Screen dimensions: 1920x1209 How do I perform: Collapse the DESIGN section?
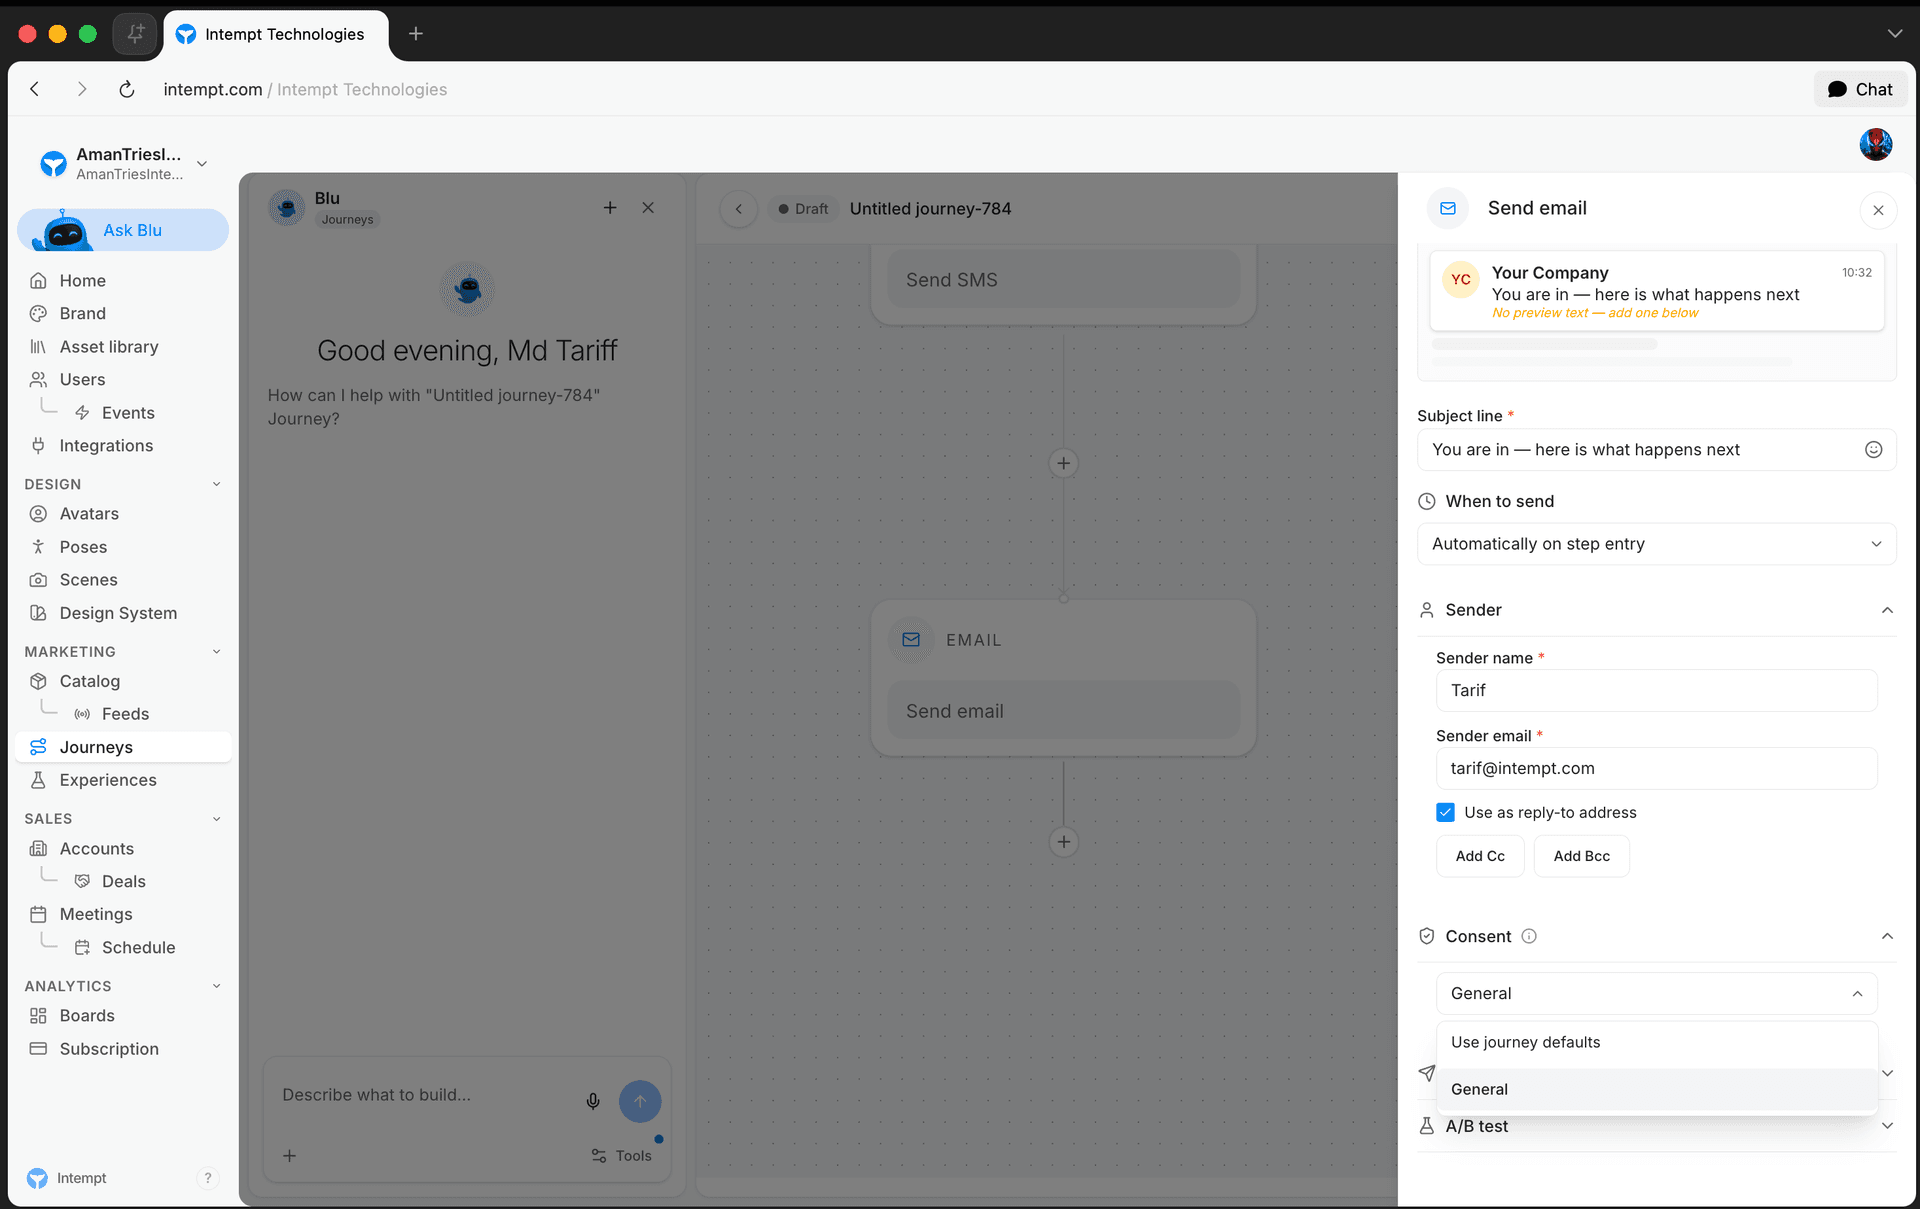pyautogui.click(x=216, y=484)
